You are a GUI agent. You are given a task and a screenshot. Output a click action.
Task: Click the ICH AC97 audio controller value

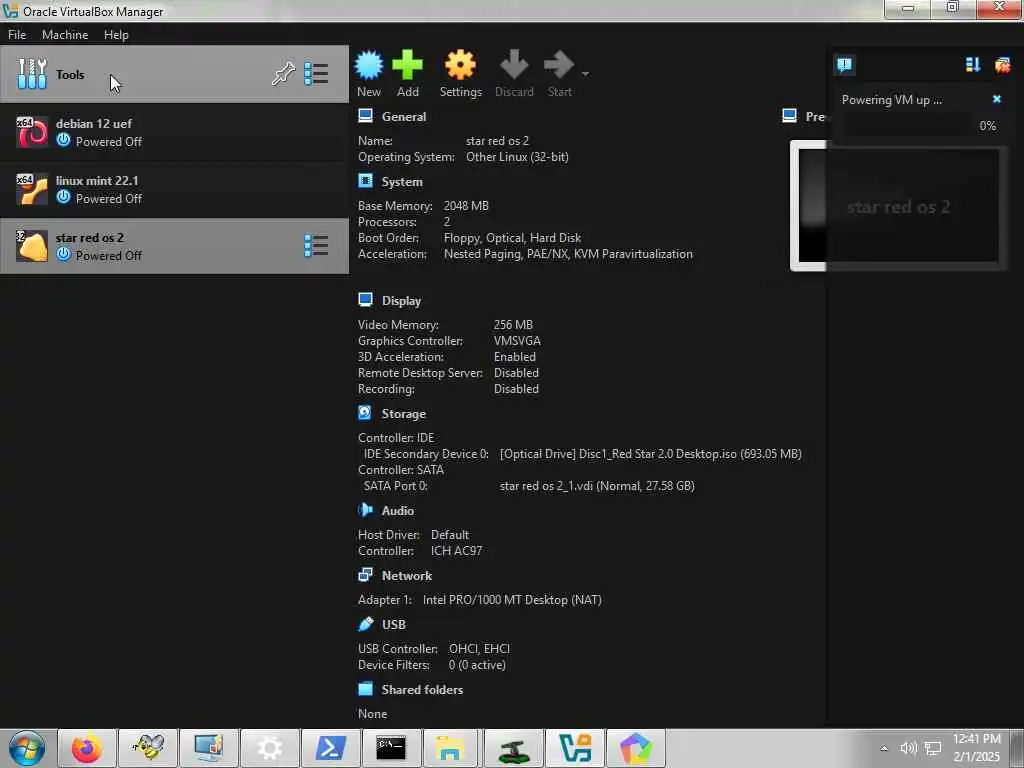point(456,551)
